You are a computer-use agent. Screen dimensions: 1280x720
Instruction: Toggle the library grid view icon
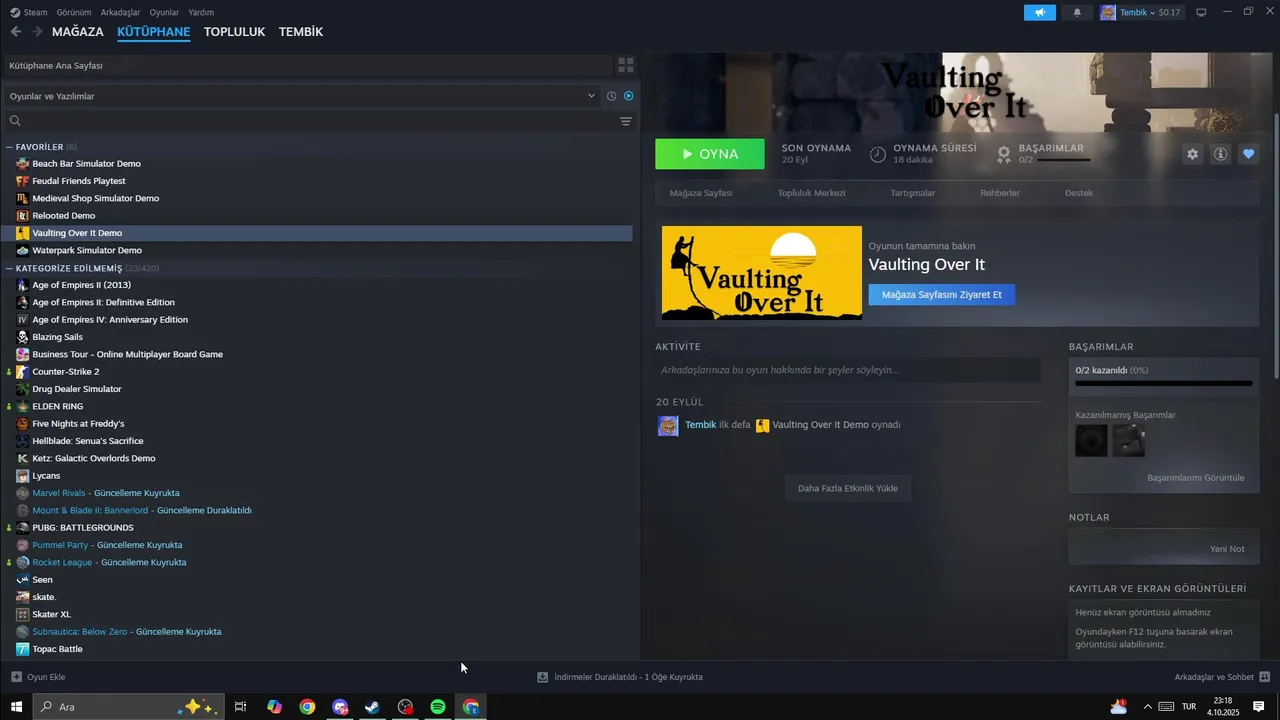coord(626,65)
